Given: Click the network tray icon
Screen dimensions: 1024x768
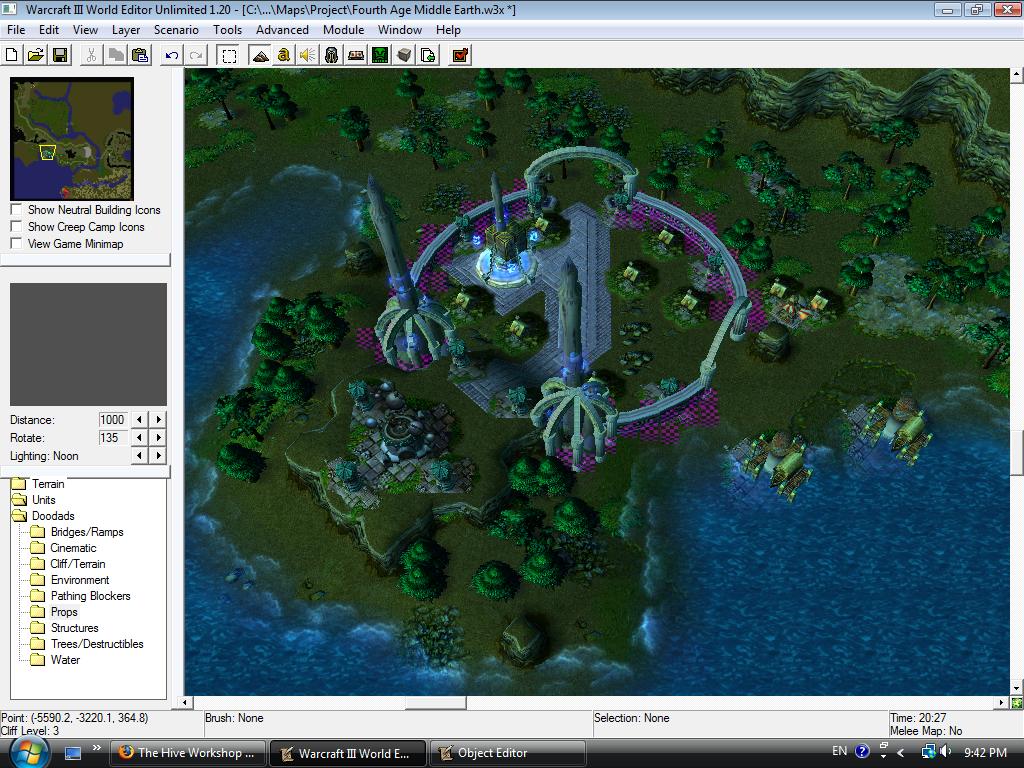Looking at the screenshot, I should (928, 752).
